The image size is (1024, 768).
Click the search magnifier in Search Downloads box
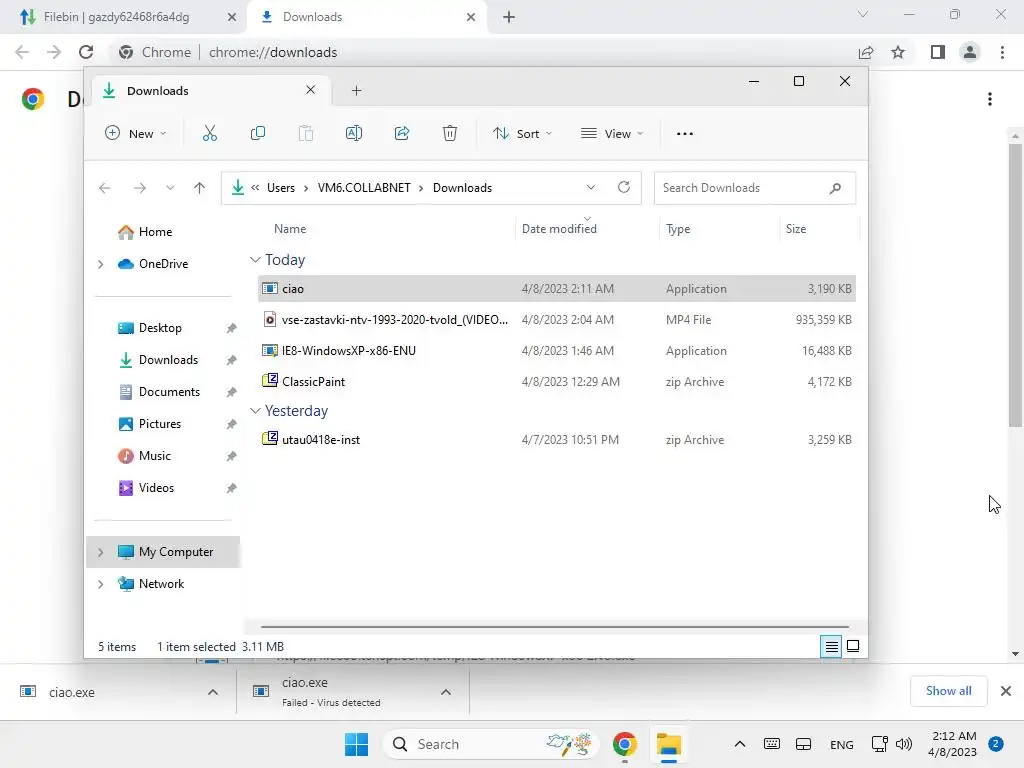click(x=835, y=188)
